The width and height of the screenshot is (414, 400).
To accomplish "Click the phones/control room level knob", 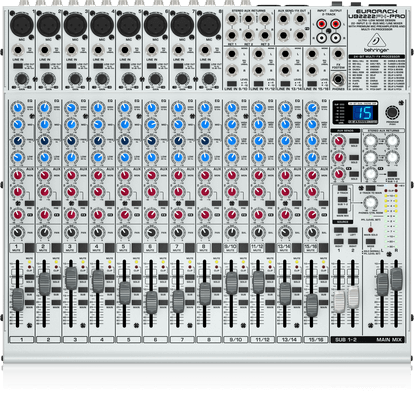I will click(370, 202).
